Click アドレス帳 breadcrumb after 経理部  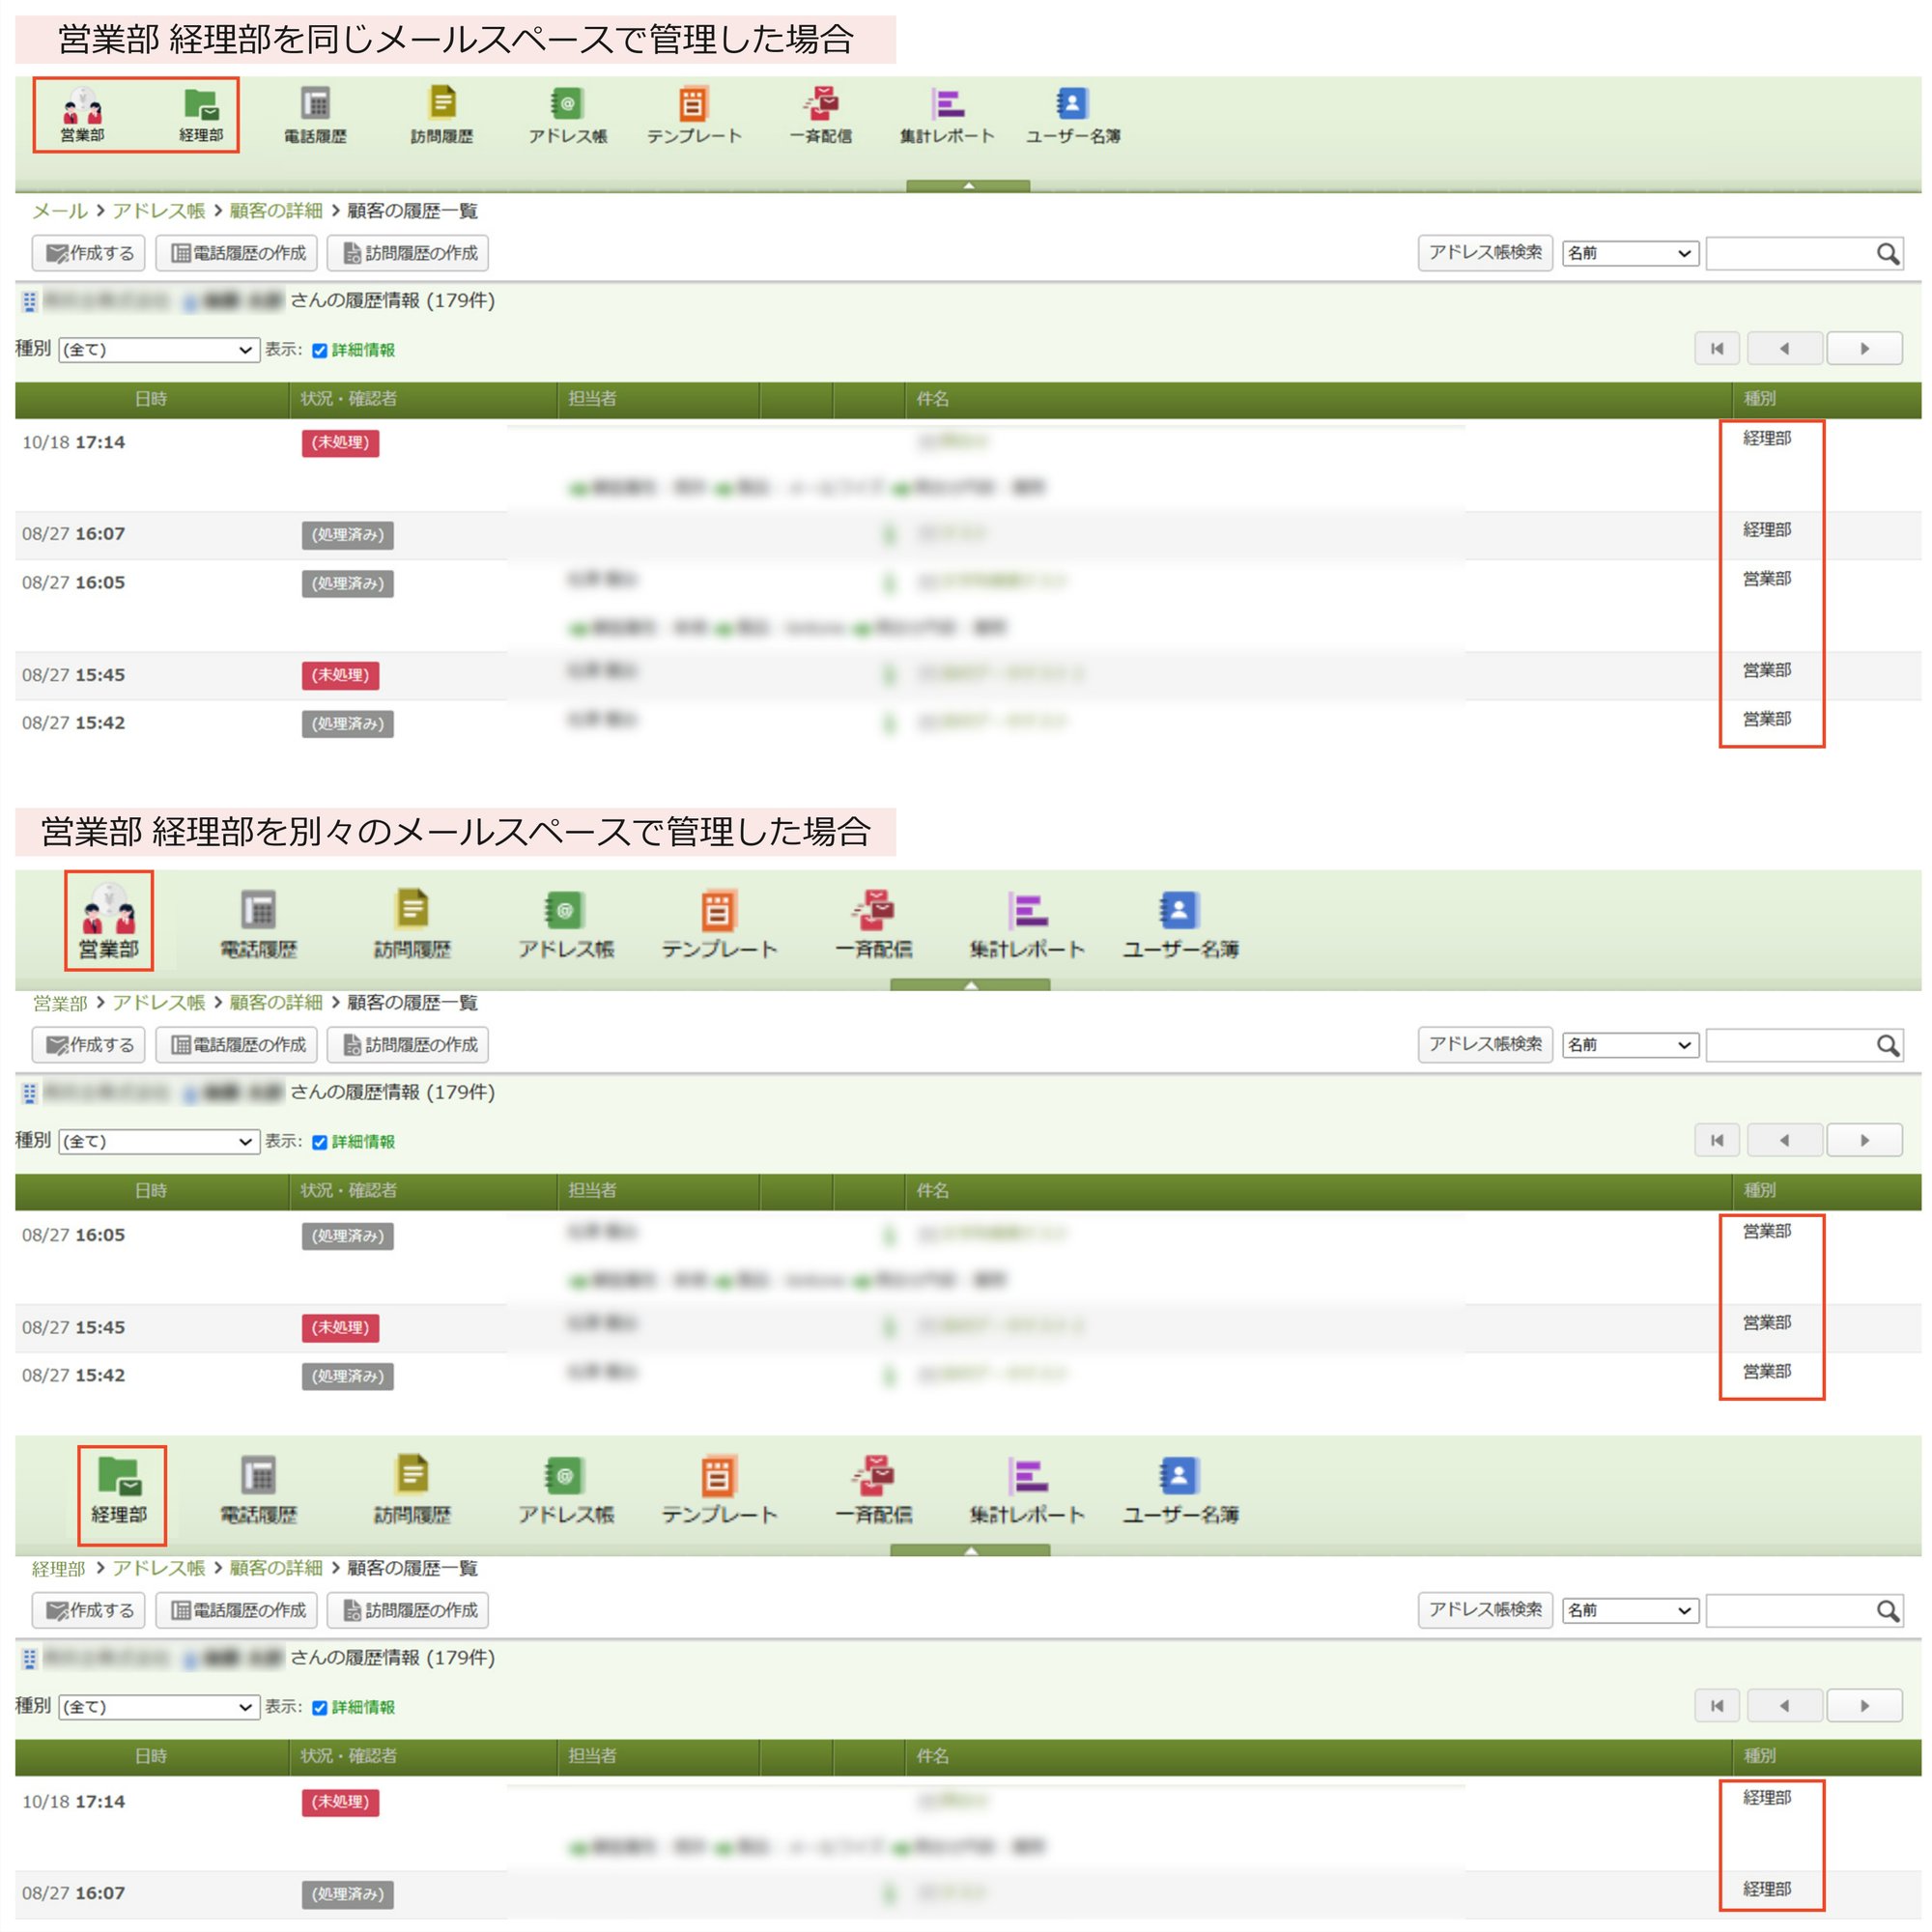coord(158,1568)
